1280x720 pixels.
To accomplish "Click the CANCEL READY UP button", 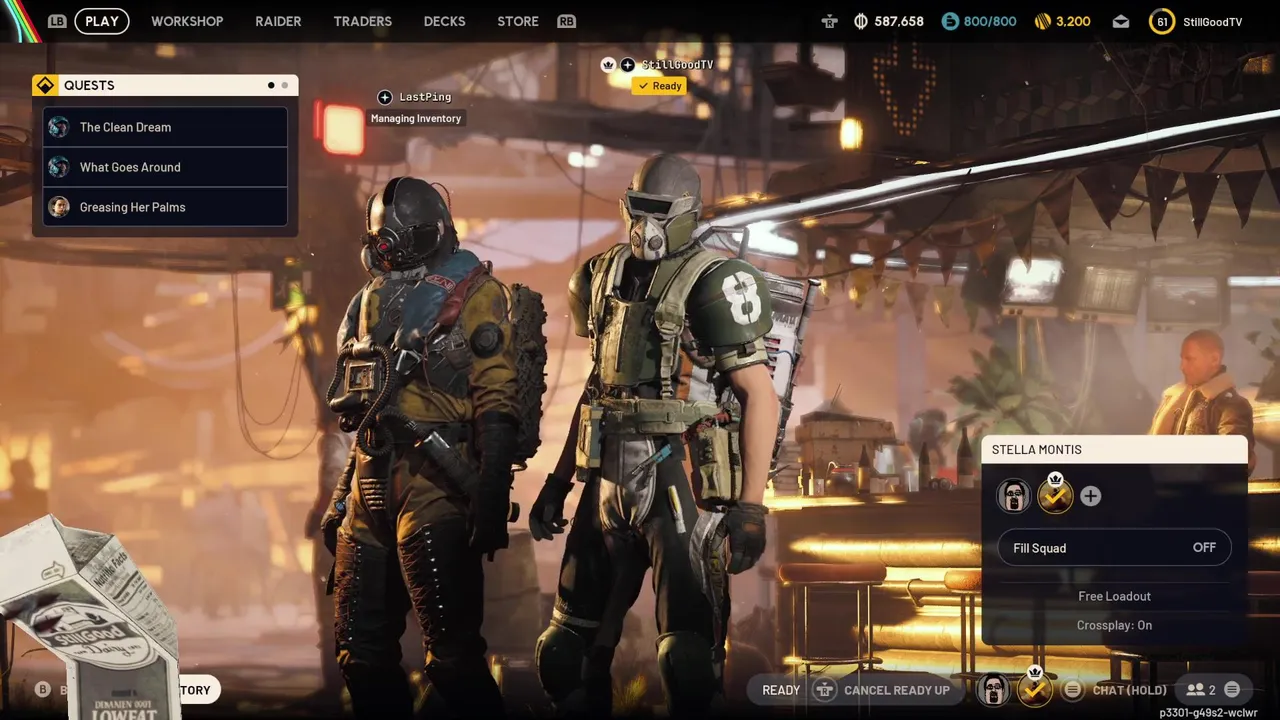I will [897, 690].
